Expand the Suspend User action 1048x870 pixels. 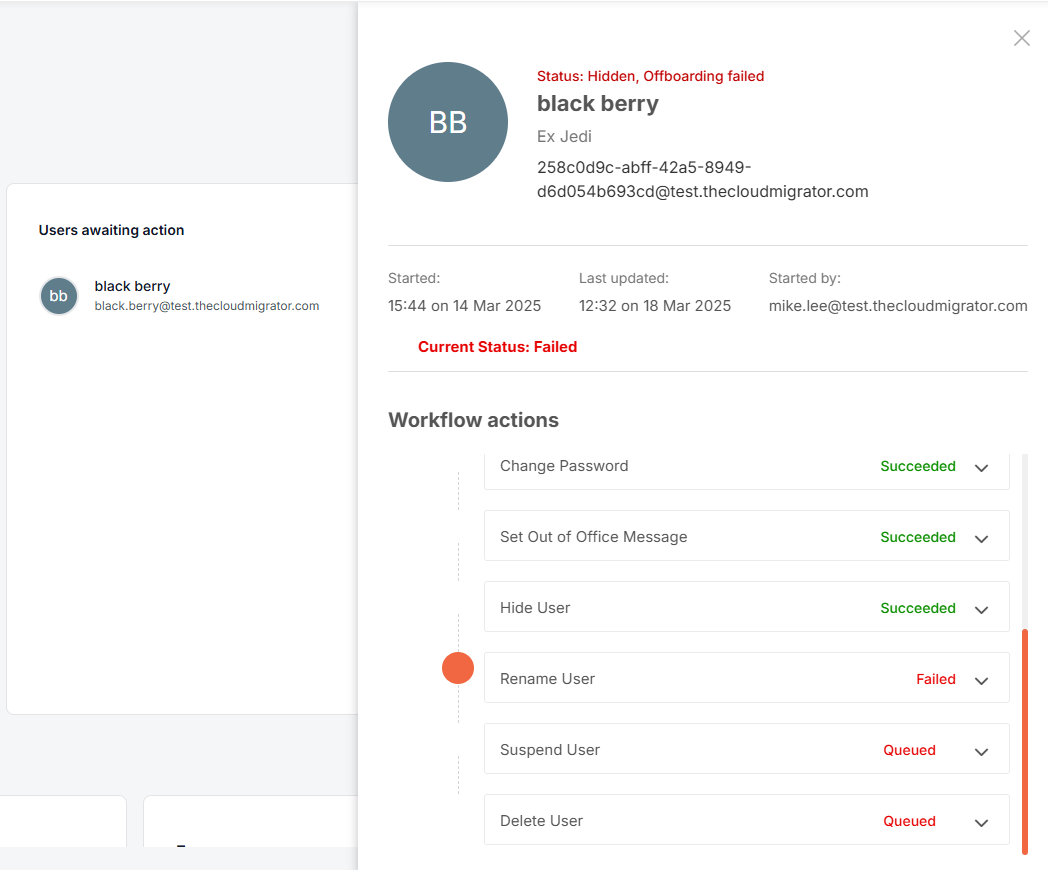(981, 752)
